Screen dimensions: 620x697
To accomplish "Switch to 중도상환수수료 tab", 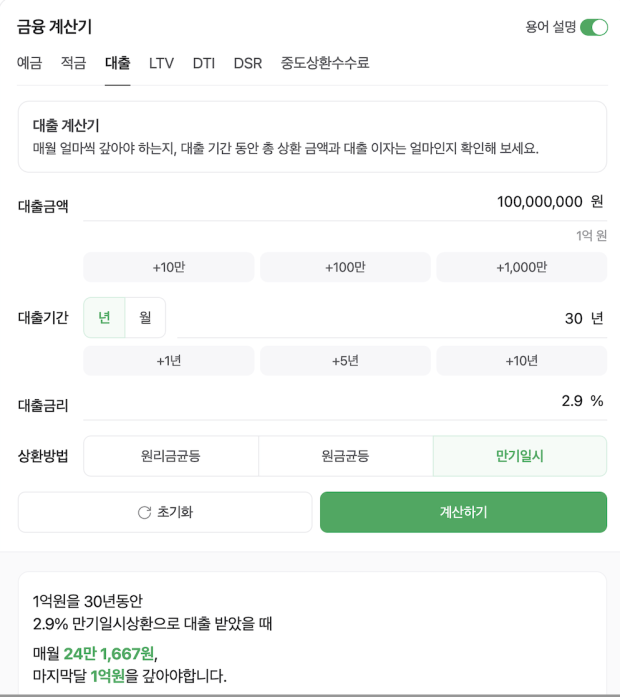I will tap(325, 63).
